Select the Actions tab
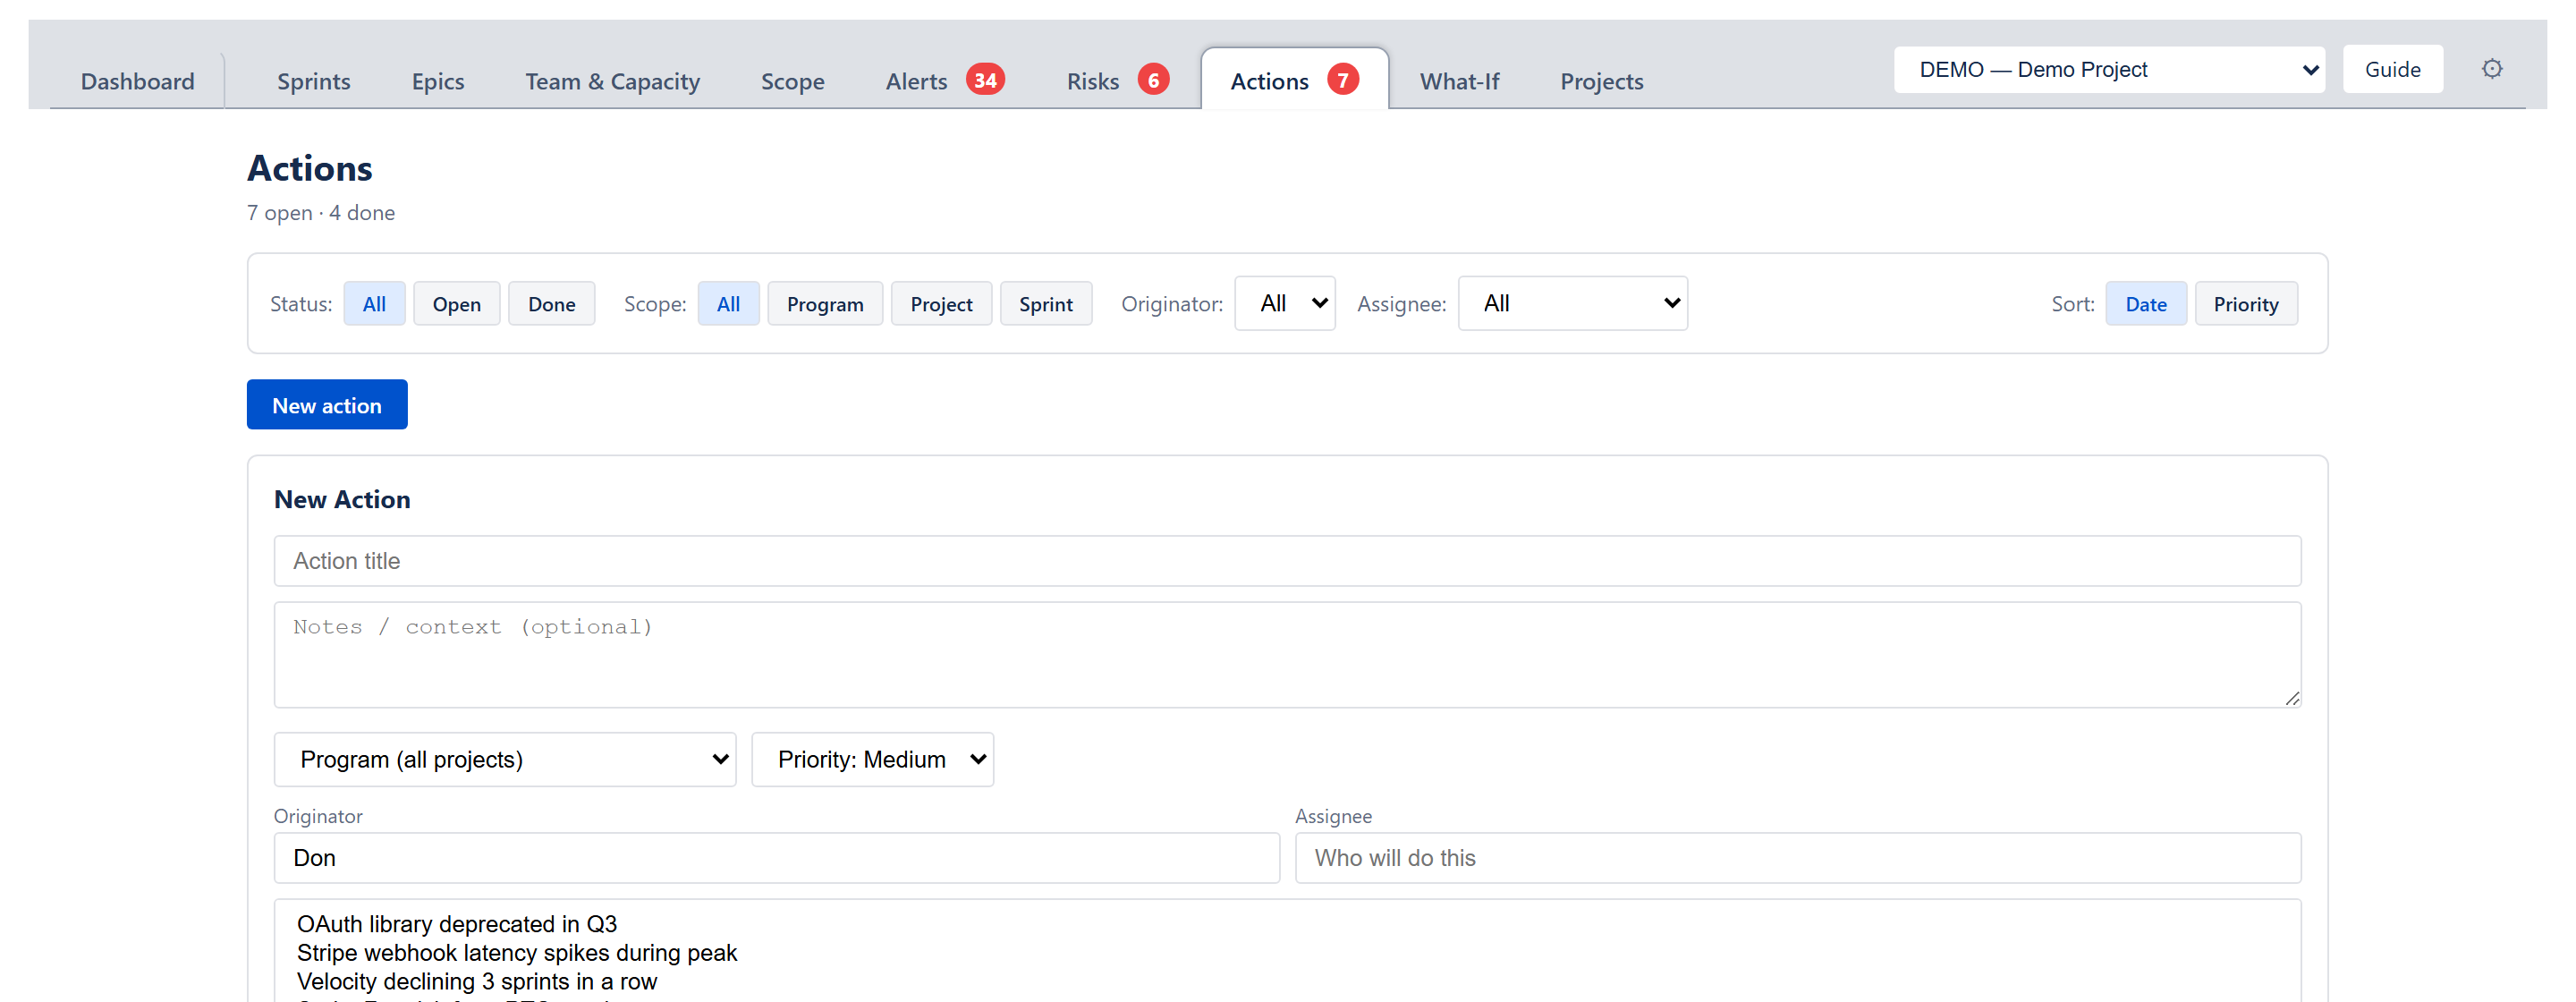Image resolution: width=2576 pixels, height=1002 pixels. tap(1270, 81)
